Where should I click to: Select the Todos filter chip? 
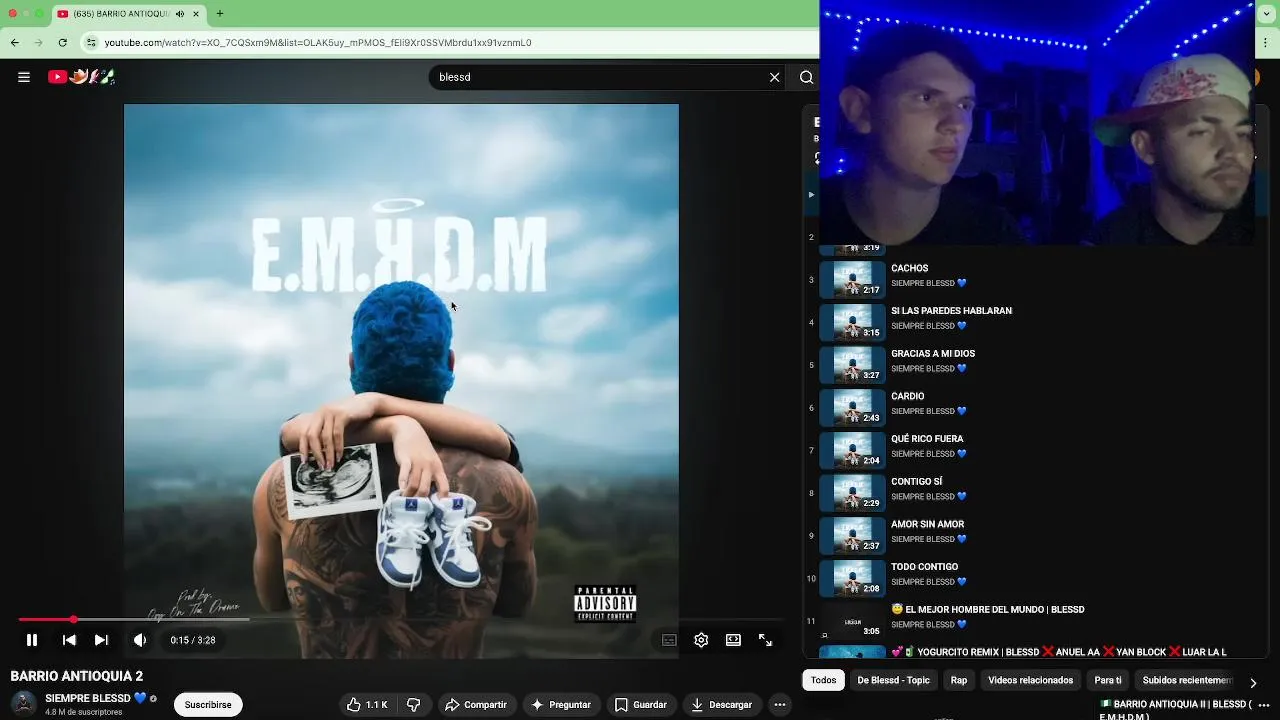pos(823,680)
